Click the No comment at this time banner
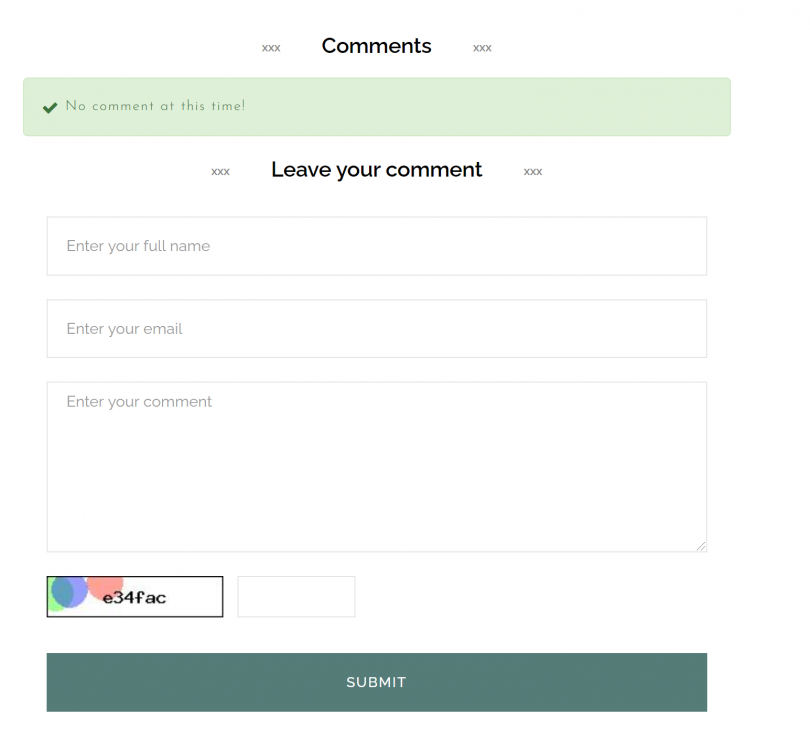This screenshot has height=750, width=810. tap(376, 107)
